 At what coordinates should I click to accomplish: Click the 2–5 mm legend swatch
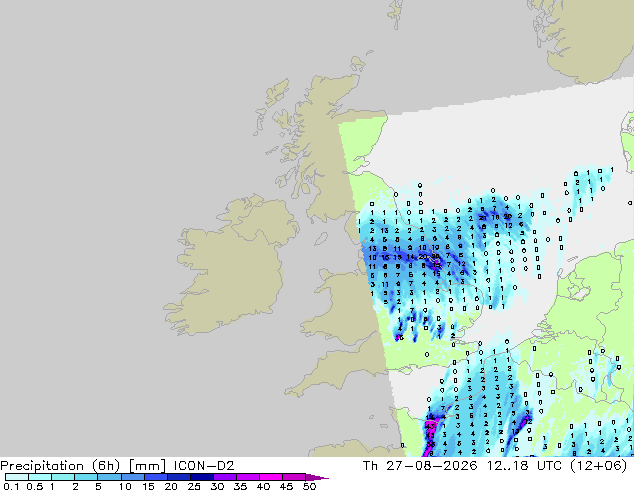pos(86,477)
